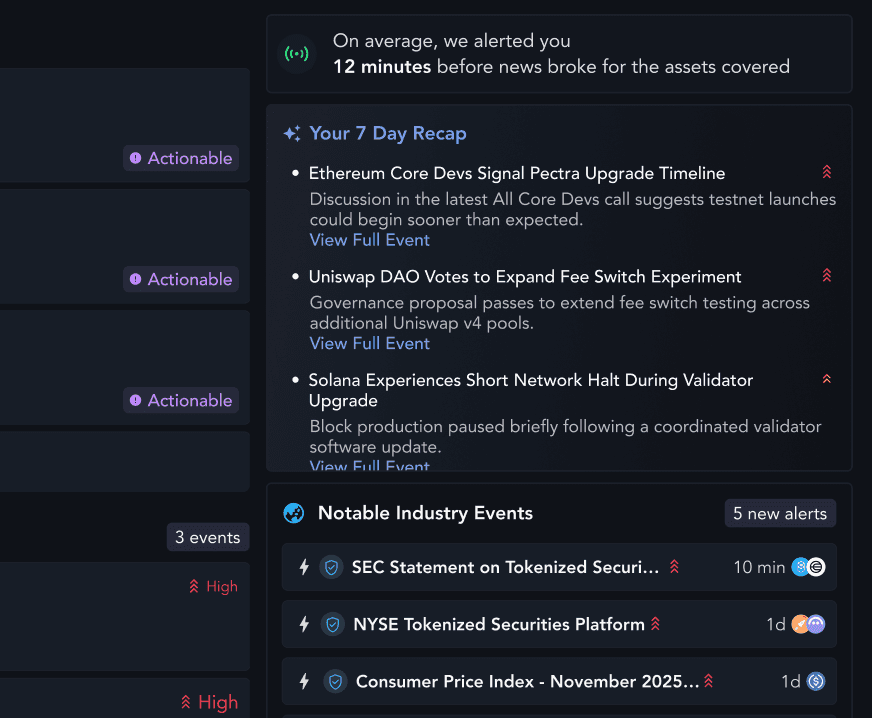Click asset avatars on SEC Statement row
The height and width of the screenshot is (718, 872).
(x=808, y=567)
